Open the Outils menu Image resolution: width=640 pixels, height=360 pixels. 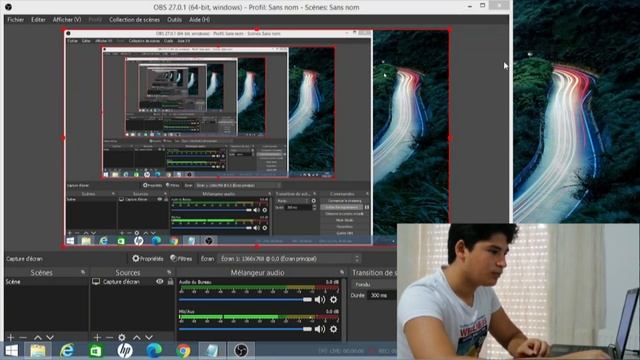pos(174,20)
